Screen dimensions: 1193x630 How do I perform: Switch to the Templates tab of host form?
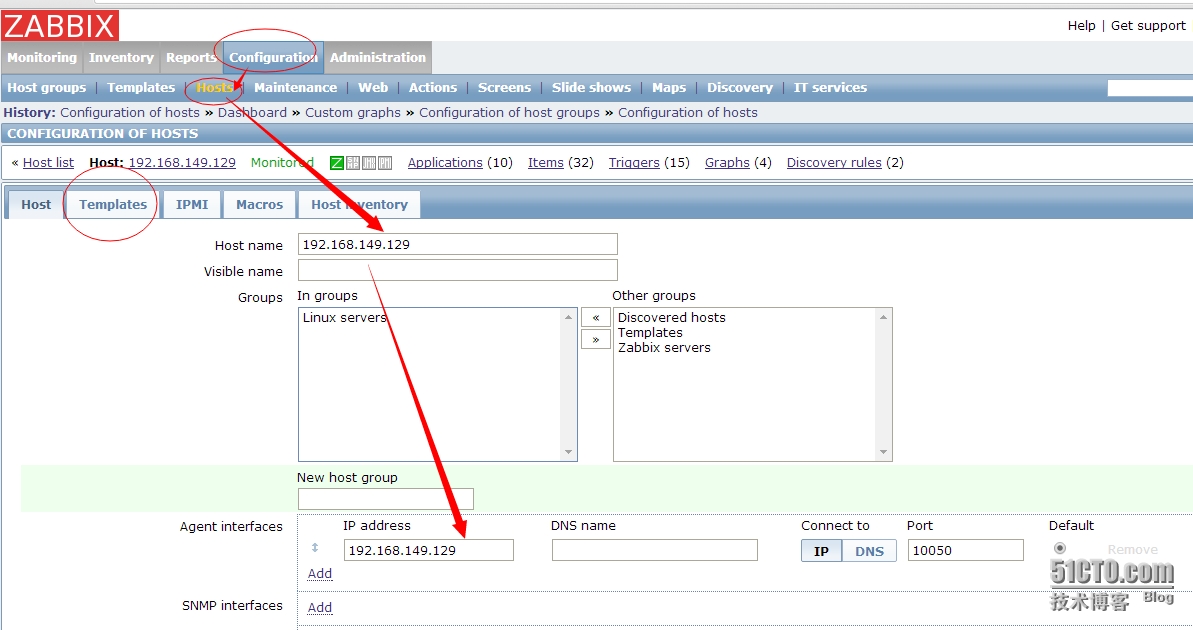pos(113,205)
